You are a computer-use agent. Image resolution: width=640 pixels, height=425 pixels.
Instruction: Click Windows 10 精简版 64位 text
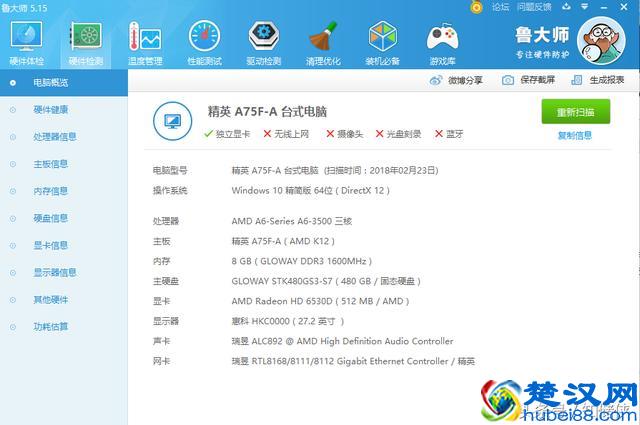tap(311, 191)
